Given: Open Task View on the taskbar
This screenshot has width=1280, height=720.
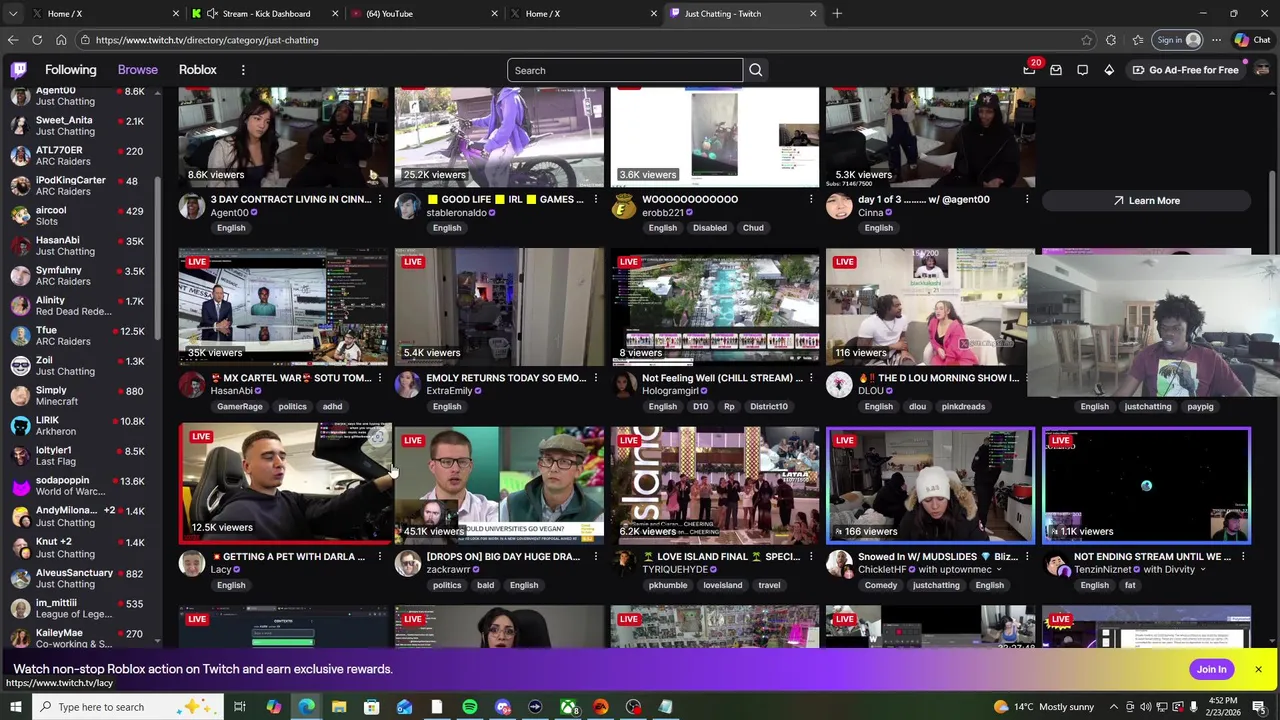Looking at the screenshot, I should (240, 707).
